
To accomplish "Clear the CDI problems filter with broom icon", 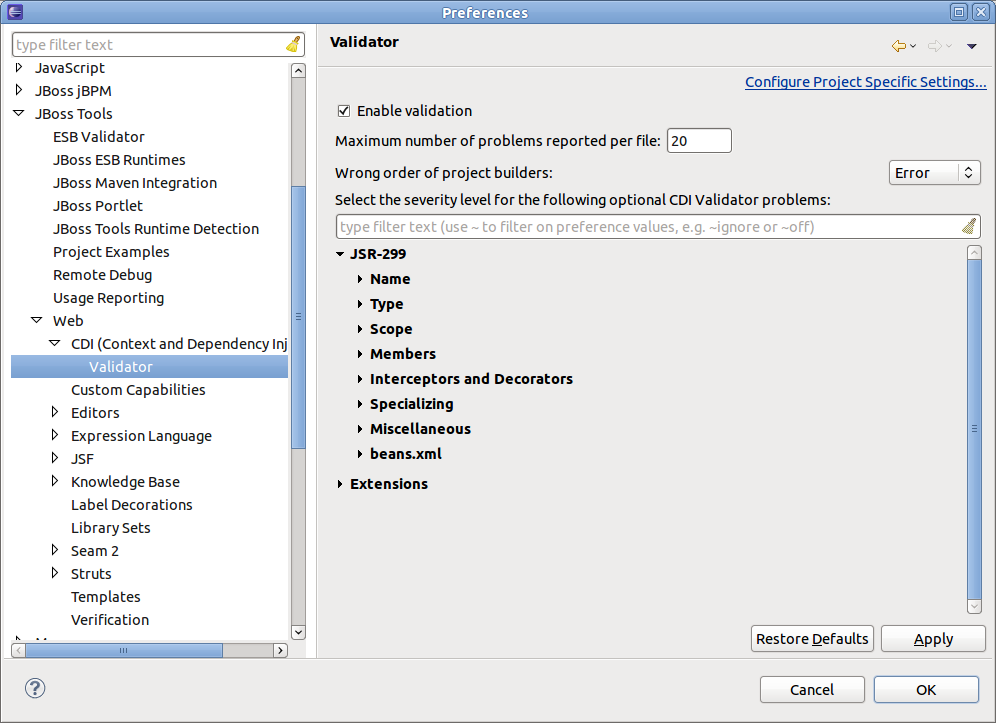I will click(x=968, y=226).
